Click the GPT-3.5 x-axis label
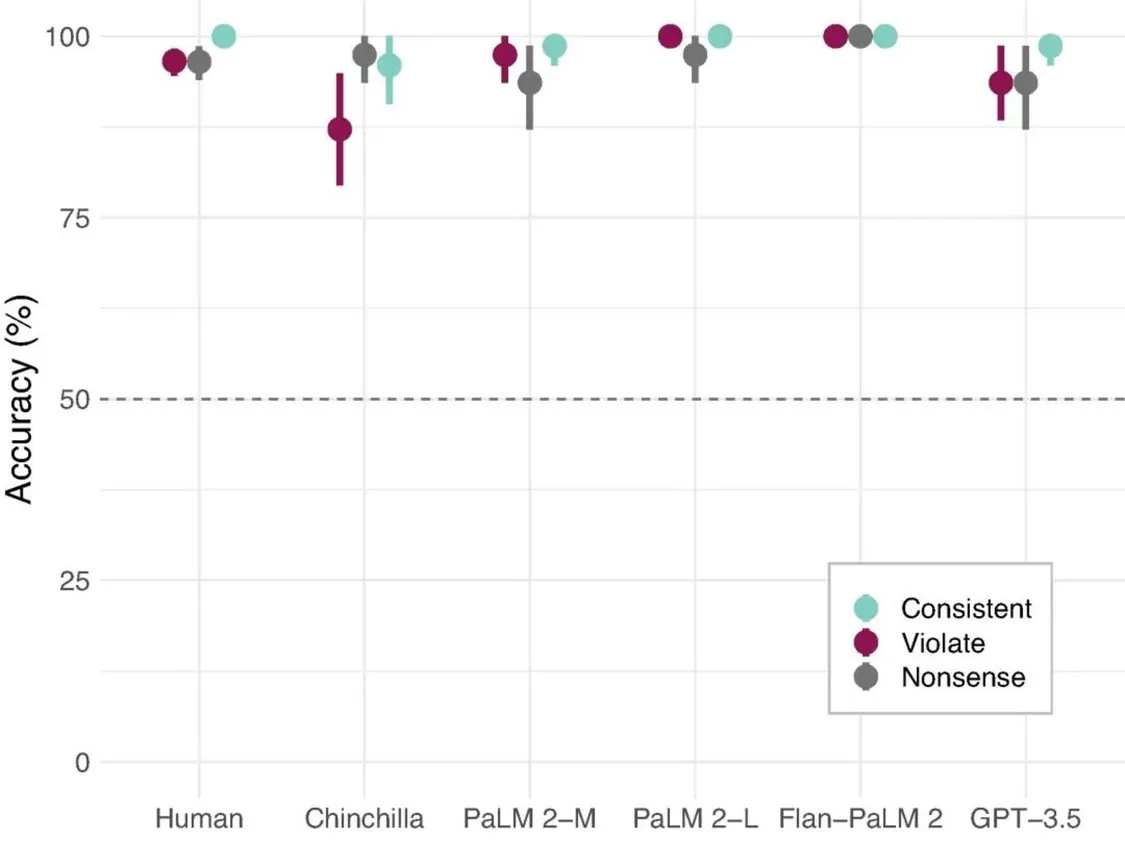This screenshot has width=1125, height=841. [x=1025, y=818]
